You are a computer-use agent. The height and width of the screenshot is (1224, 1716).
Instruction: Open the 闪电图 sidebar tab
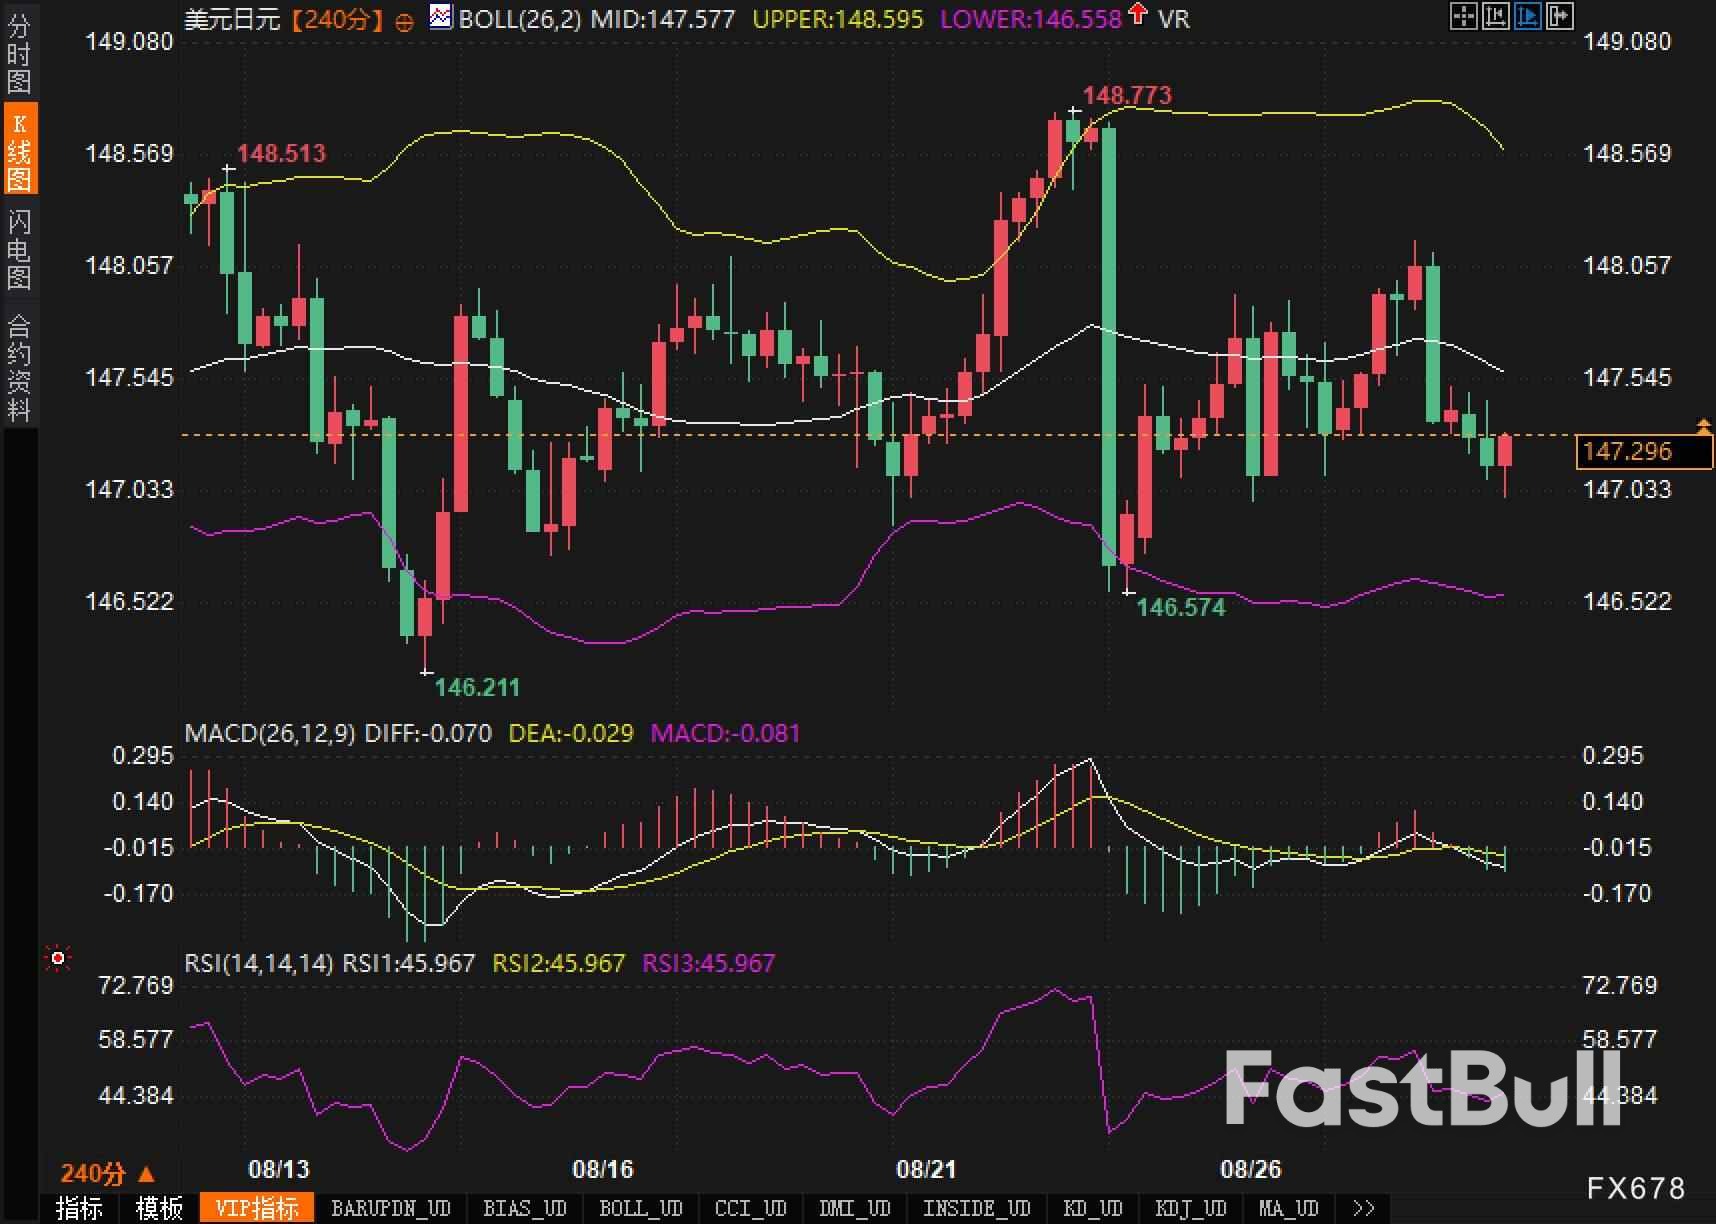click(x=19, y=248)
